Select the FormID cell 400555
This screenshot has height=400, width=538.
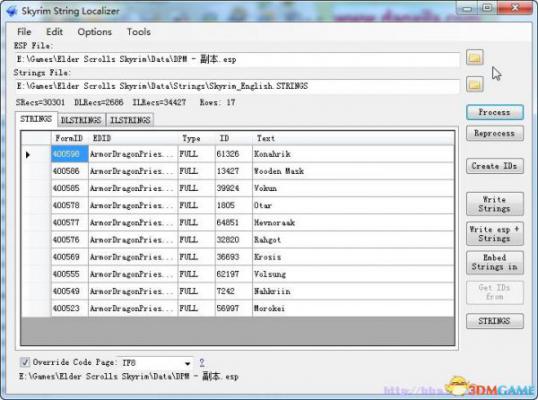70,274
